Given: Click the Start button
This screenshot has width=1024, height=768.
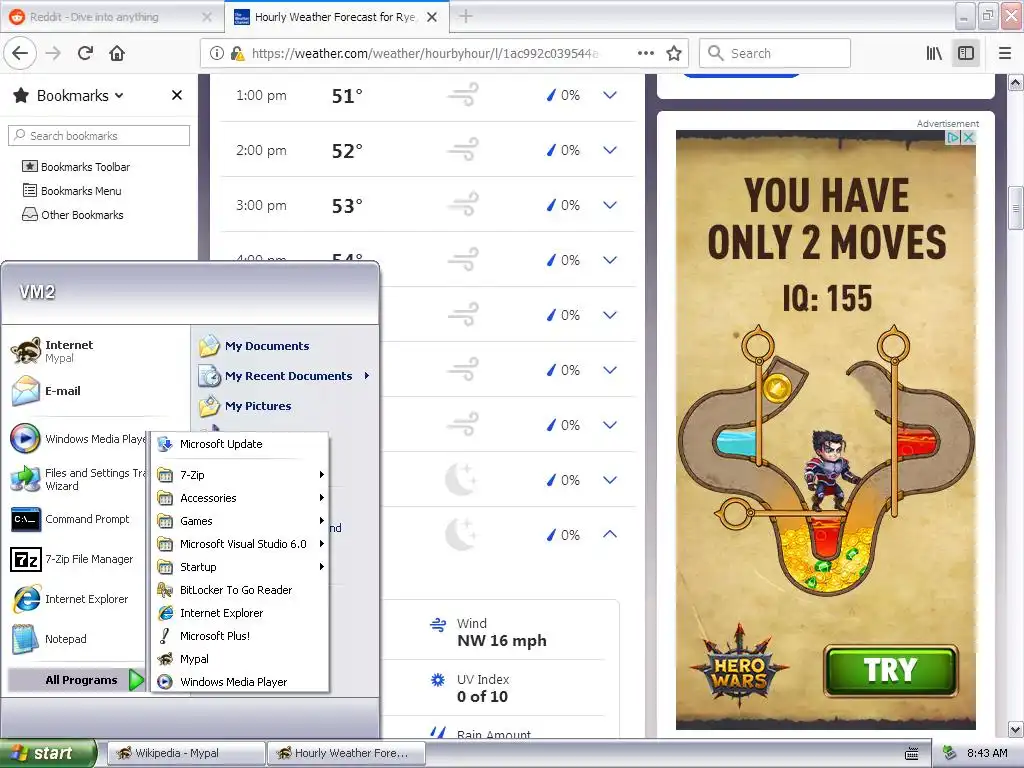Looking at the screenshot, I should 47,753.
